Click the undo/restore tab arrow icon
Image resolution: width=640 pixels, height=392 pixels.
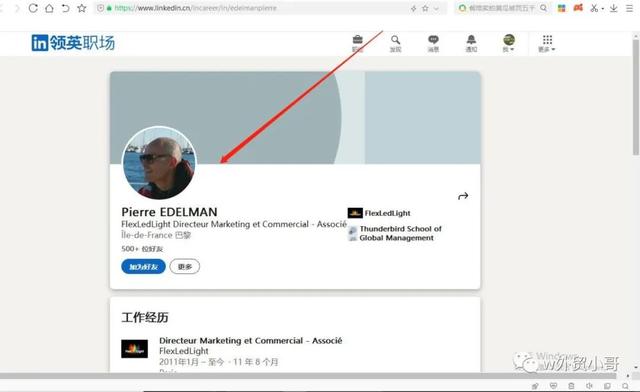(x=65, y=8)
